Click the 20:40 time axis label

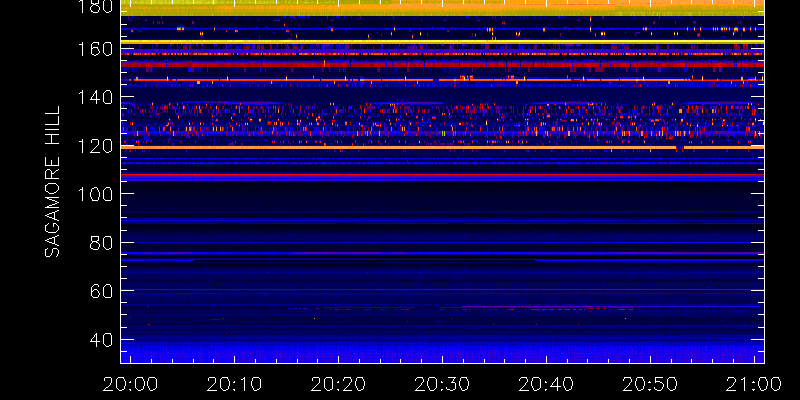pyautogui.click(x=546, y=384)
